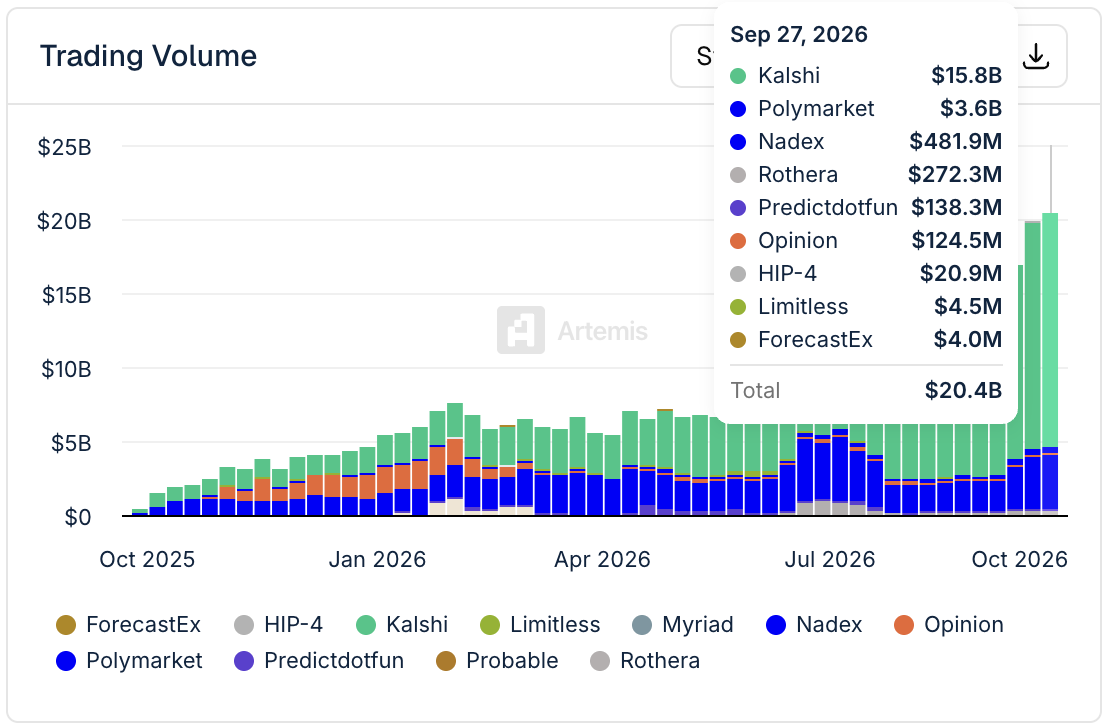Click the $10B y-axis label
Screen dimensions: 1108x725
66,369
